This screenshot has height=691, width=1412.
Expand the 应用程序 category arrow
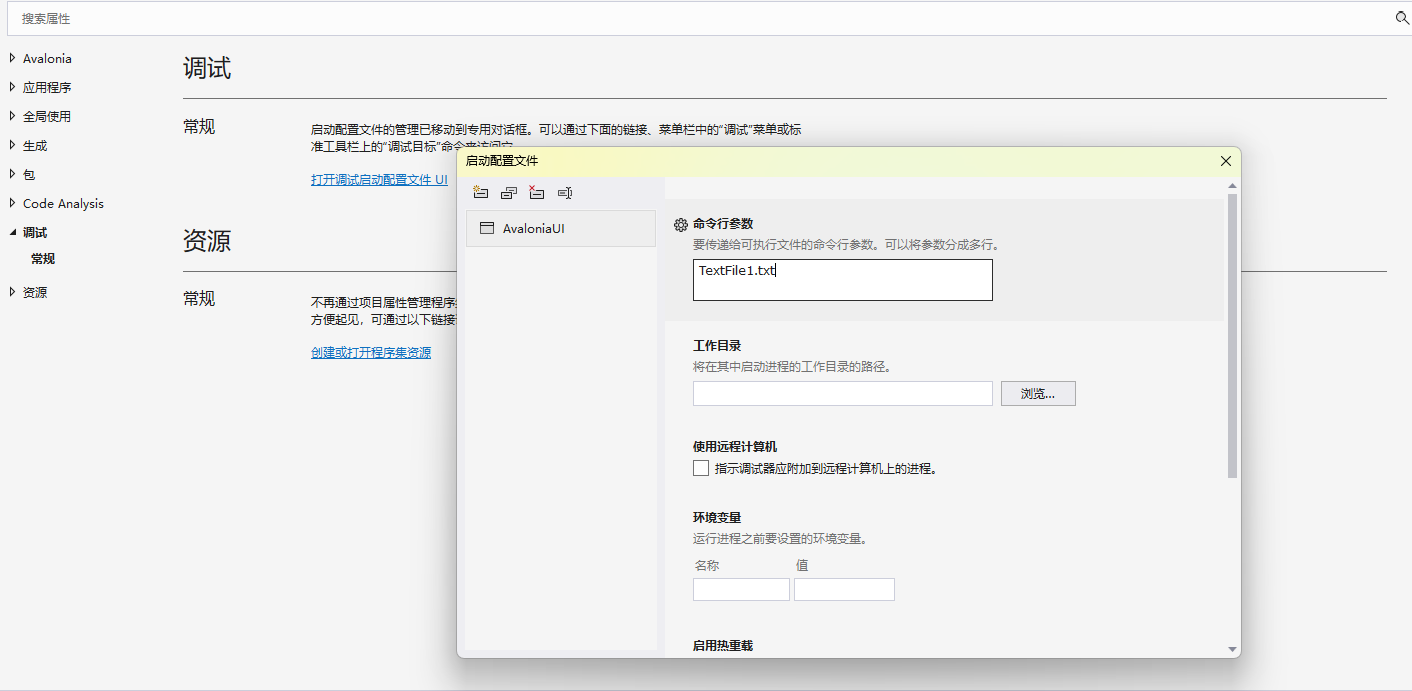click(x=12, y=87)
